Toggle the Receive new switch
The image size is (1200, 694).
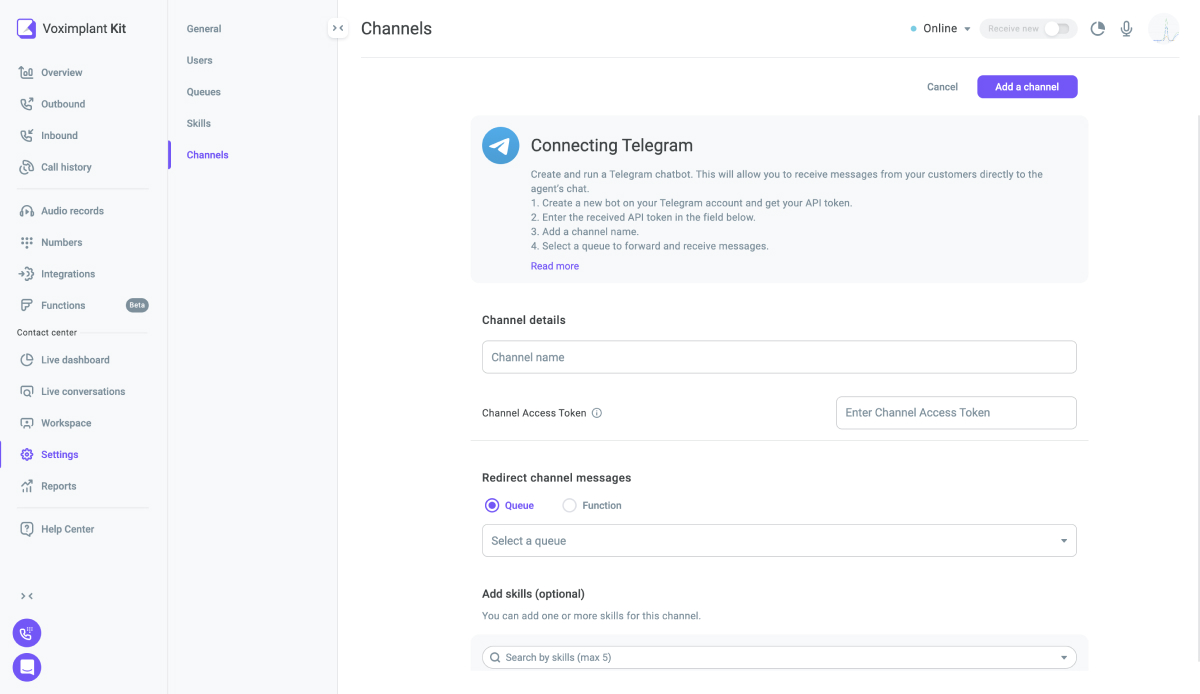1057,29
